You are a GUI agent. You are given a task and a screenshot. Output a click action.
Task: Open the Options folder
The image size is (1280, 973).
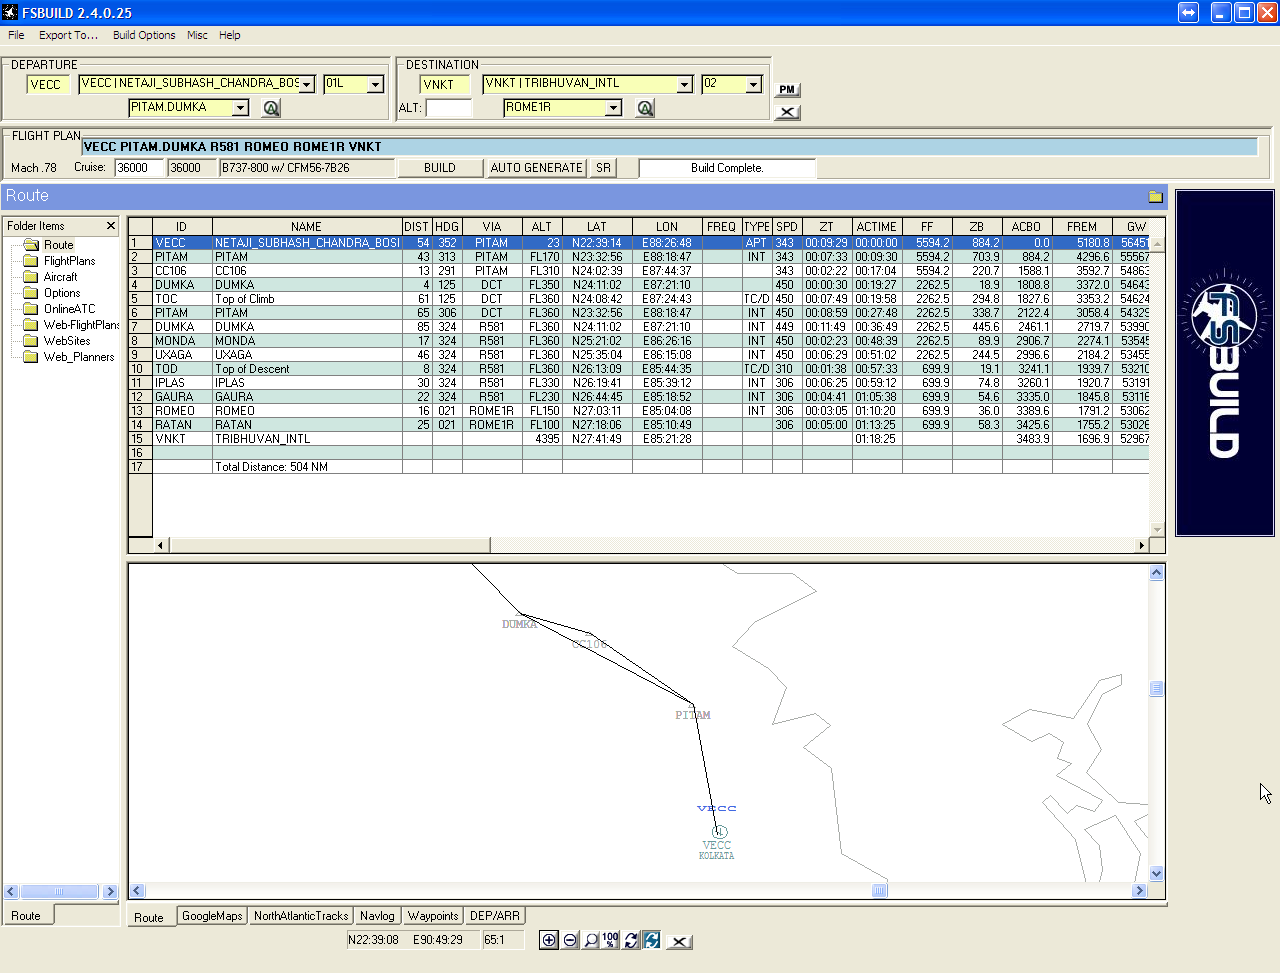click(52, 293)
